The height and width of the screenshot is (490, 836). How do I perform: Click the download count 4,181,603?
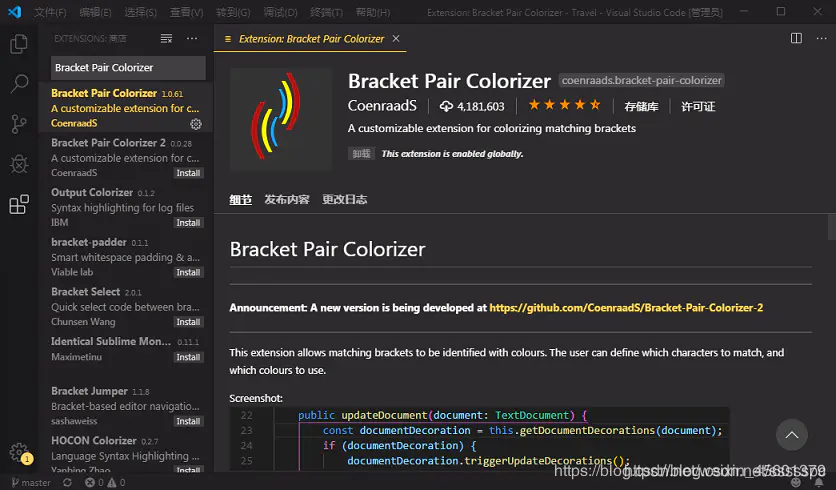(472, 106)
